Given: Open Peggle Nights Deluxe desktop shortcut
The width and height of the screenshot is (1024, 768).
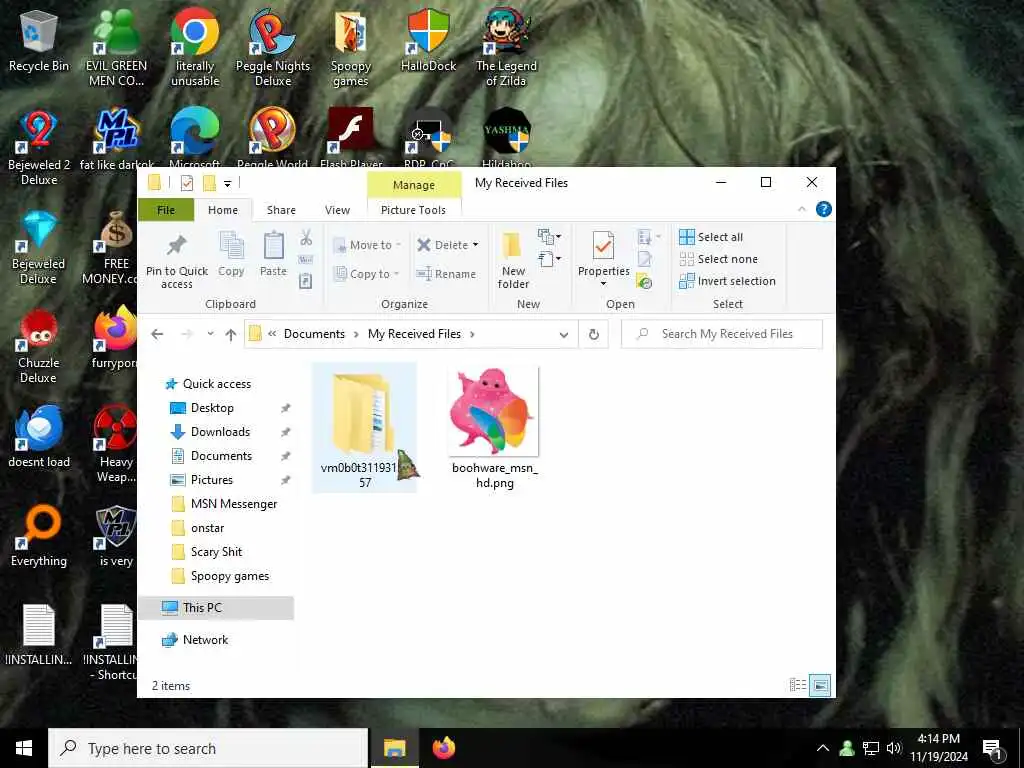Looking at the screenshot, I should tap(273, 48).
